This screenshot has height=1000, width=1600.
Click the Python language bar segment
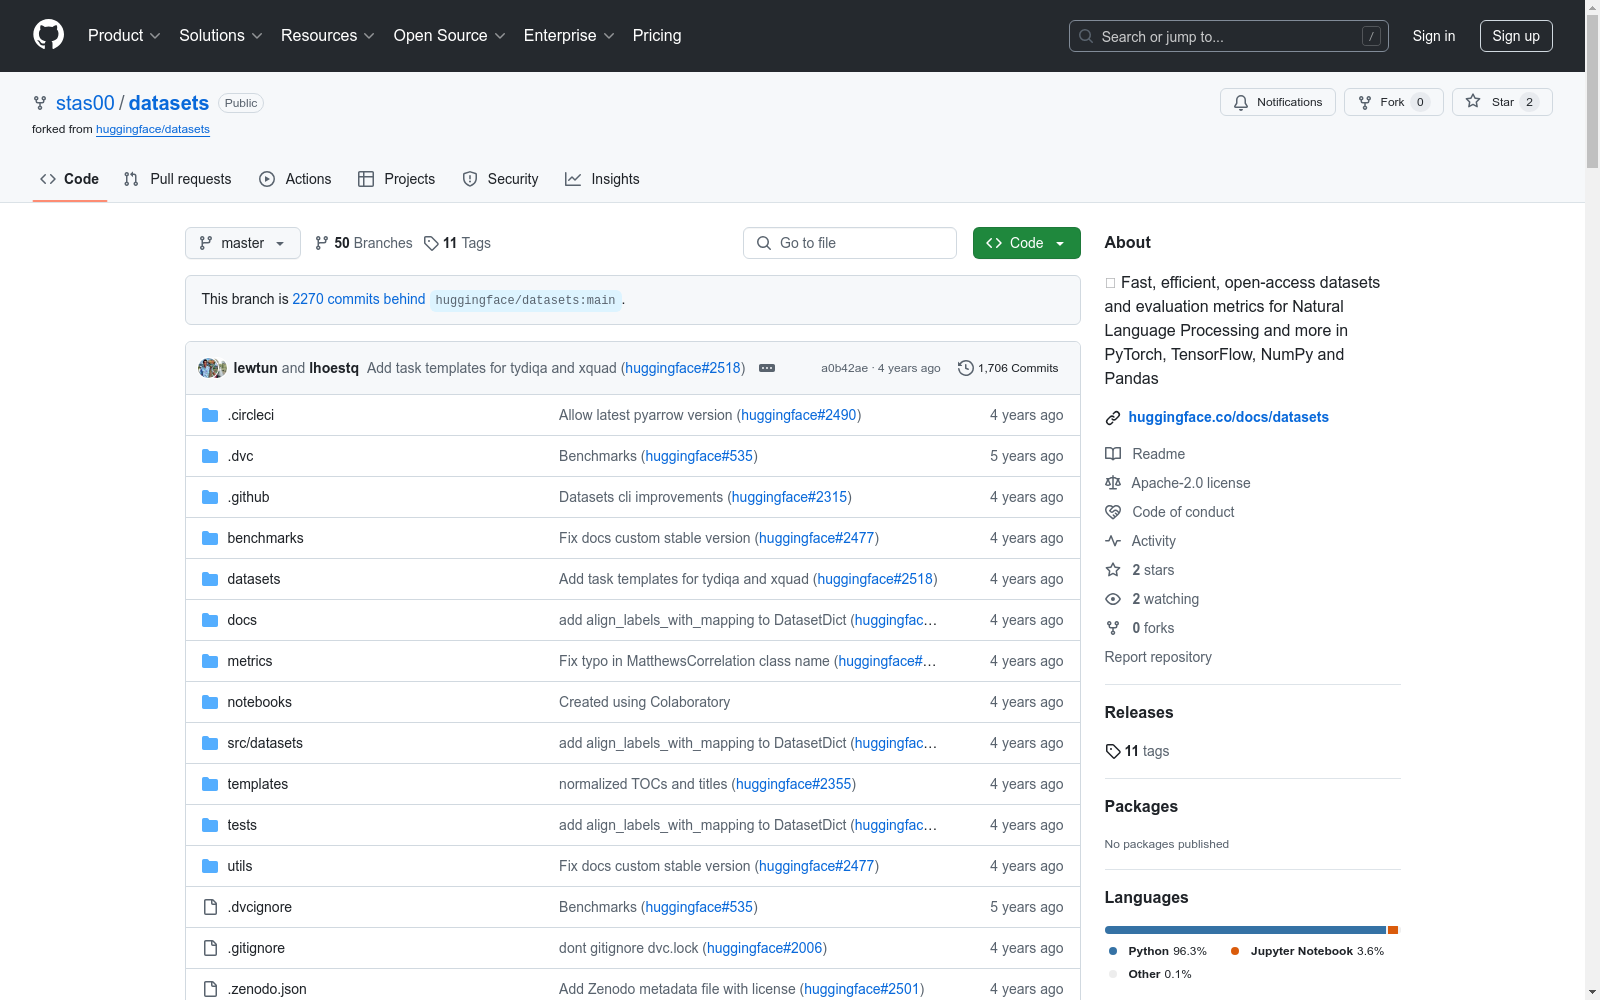pos(1245,930)
